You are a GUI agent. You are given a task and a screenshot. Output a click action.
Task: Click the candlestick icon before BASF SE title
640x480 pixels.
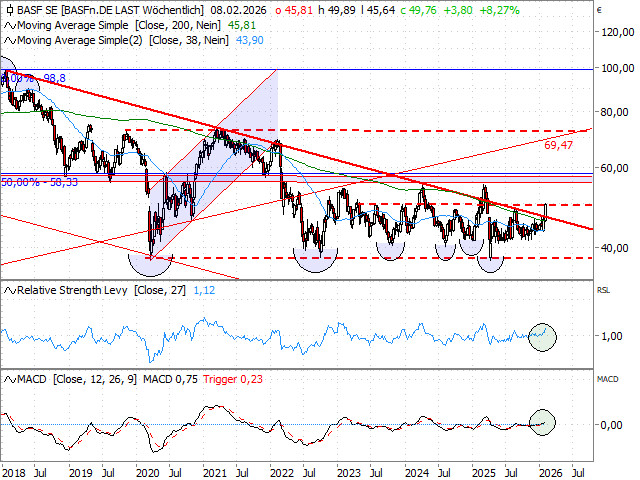click(x=10, y=10)
